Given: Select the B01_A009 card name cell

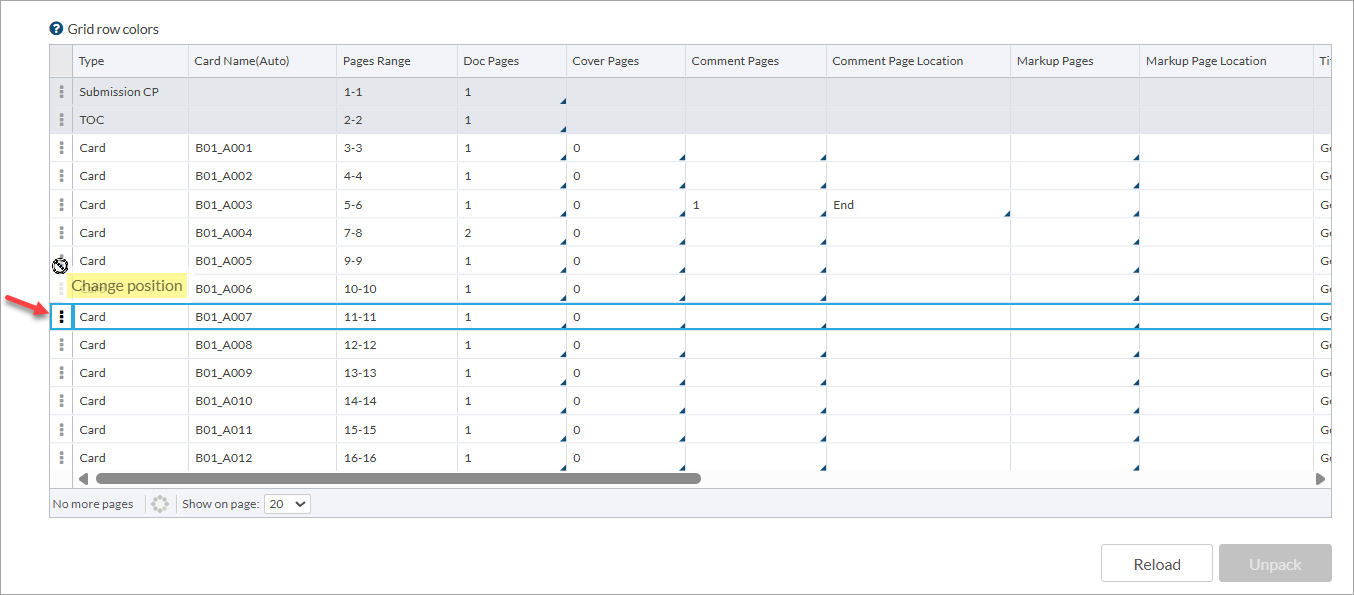Looking at the screenshot, I should [262, 373].
